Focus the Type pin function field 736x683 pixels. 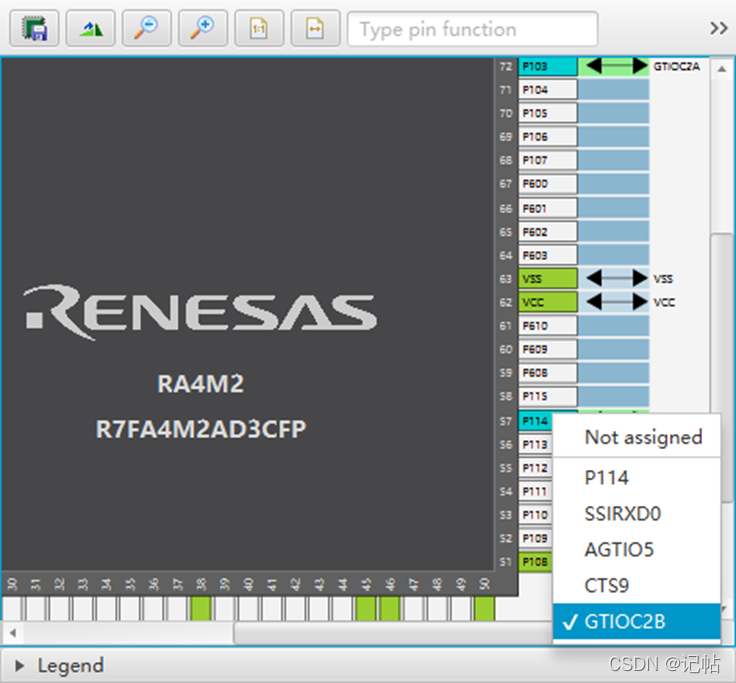472,29
